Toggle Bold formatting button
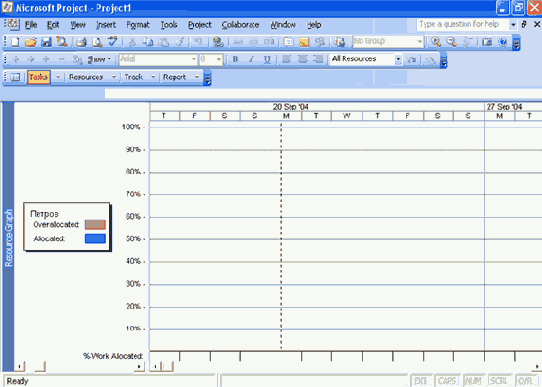 [x=235, y=59]
